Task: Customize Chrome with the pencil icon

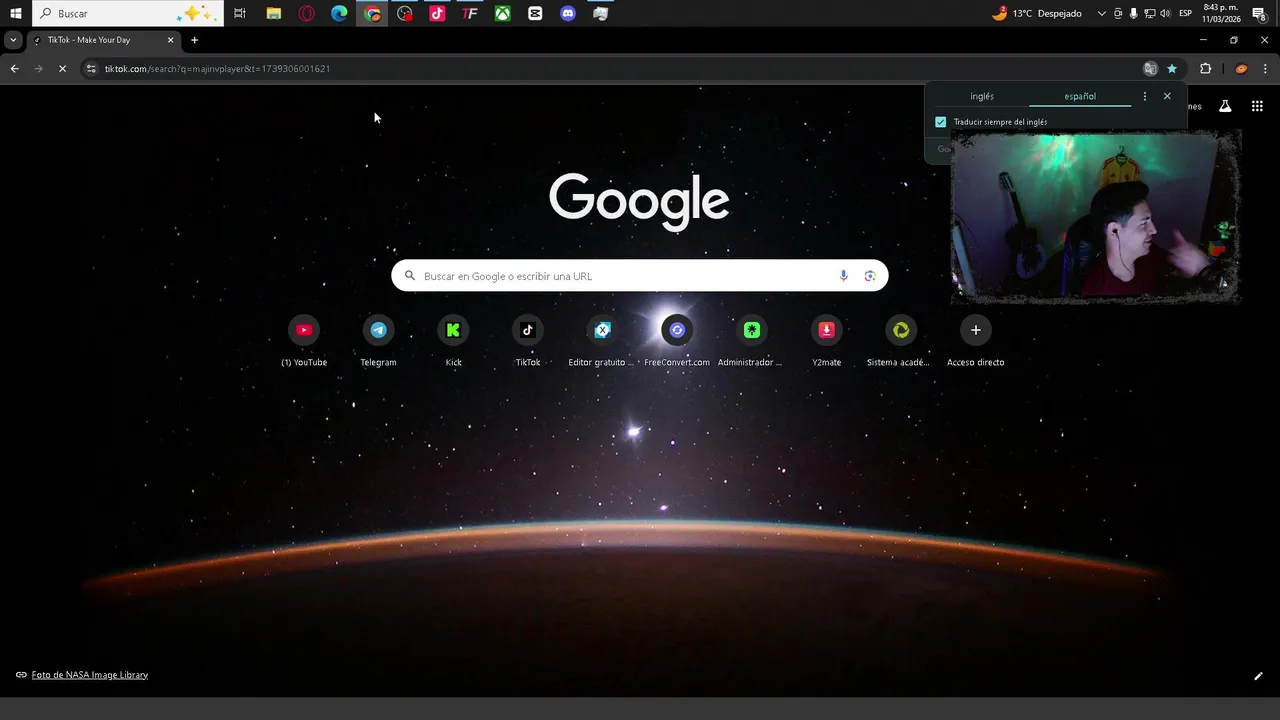Action: click(1258, 676)
